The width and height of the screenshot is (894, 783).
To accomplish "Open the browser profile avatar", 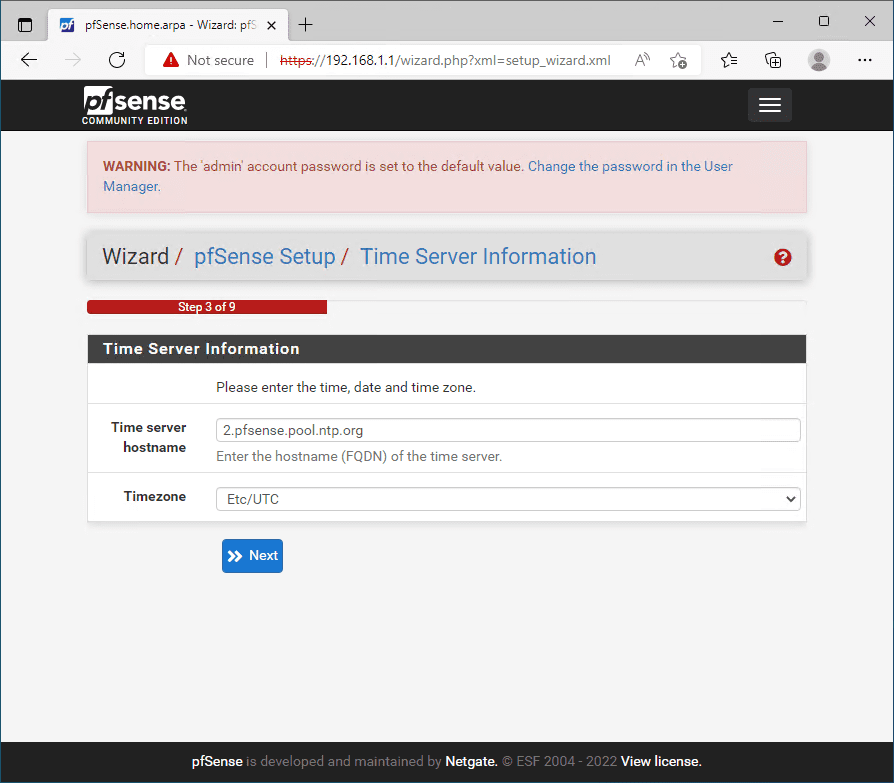I will 818,60.
